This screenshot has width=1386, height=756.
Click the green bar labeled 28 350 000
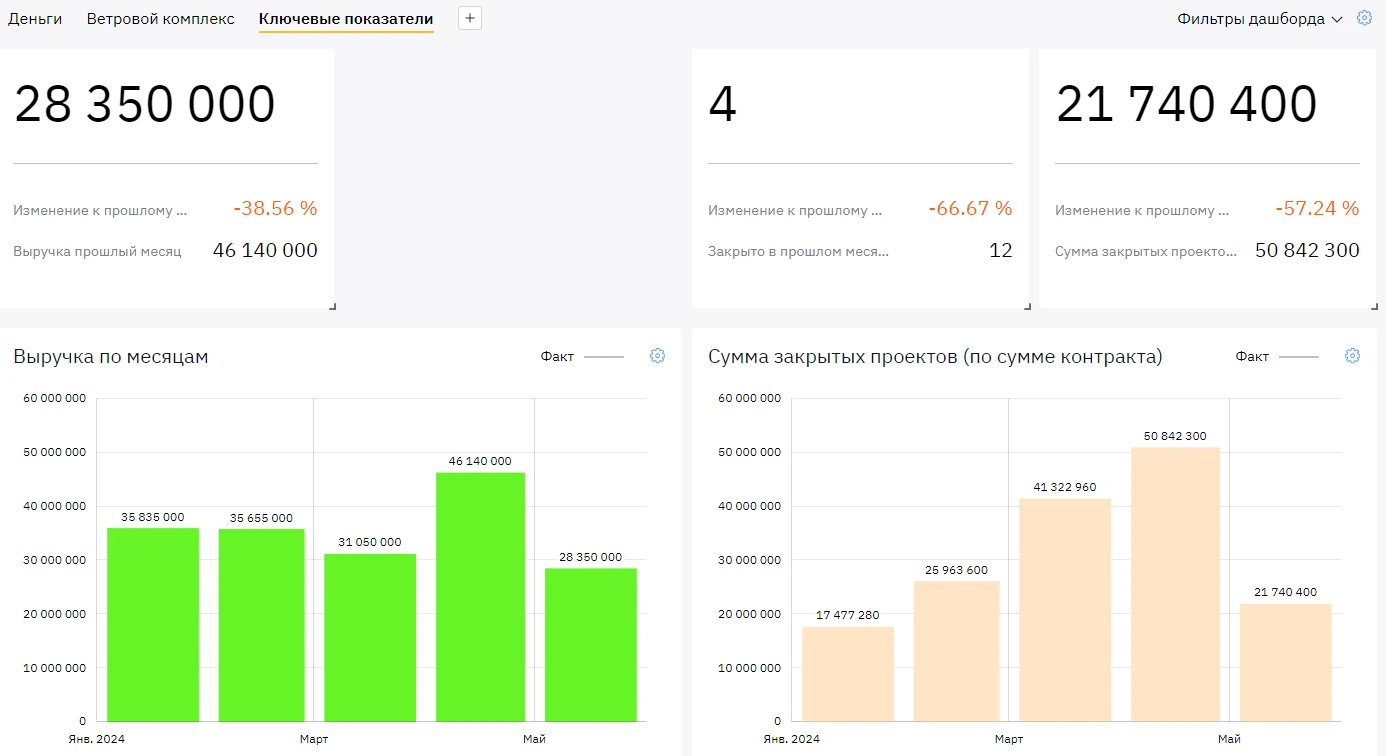[591, 645]
